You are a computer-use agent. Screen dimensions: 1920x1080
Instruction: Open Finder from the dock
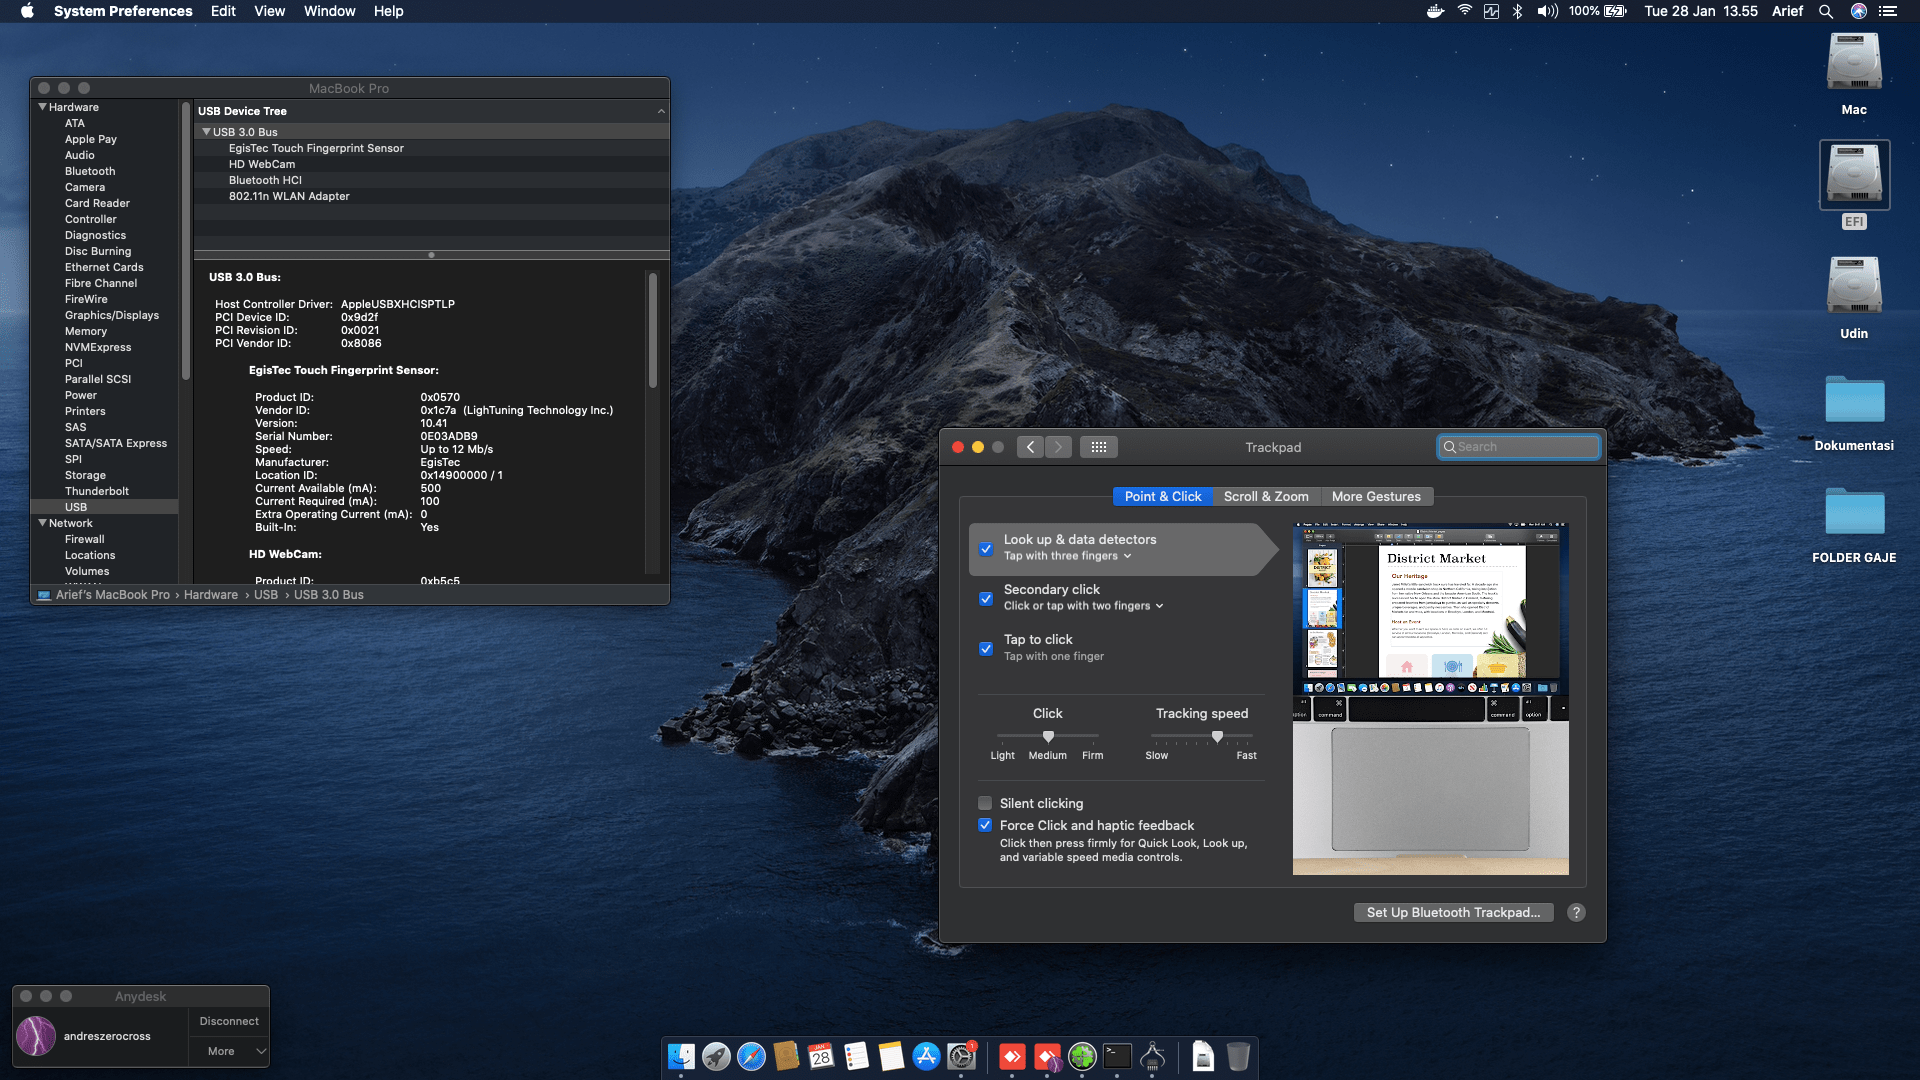[681, 1056]
